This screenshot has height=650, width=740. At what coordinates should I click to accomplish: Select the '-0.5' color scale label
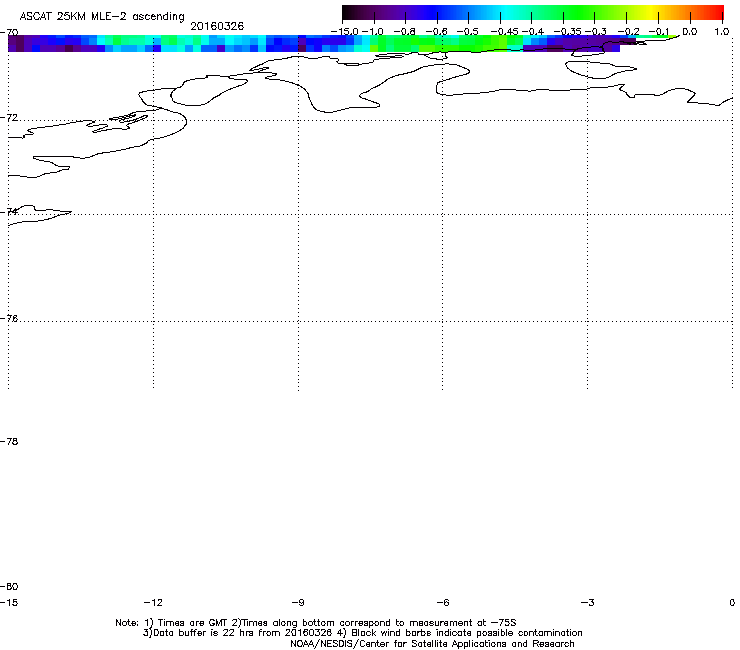click(x=468, y=32)
